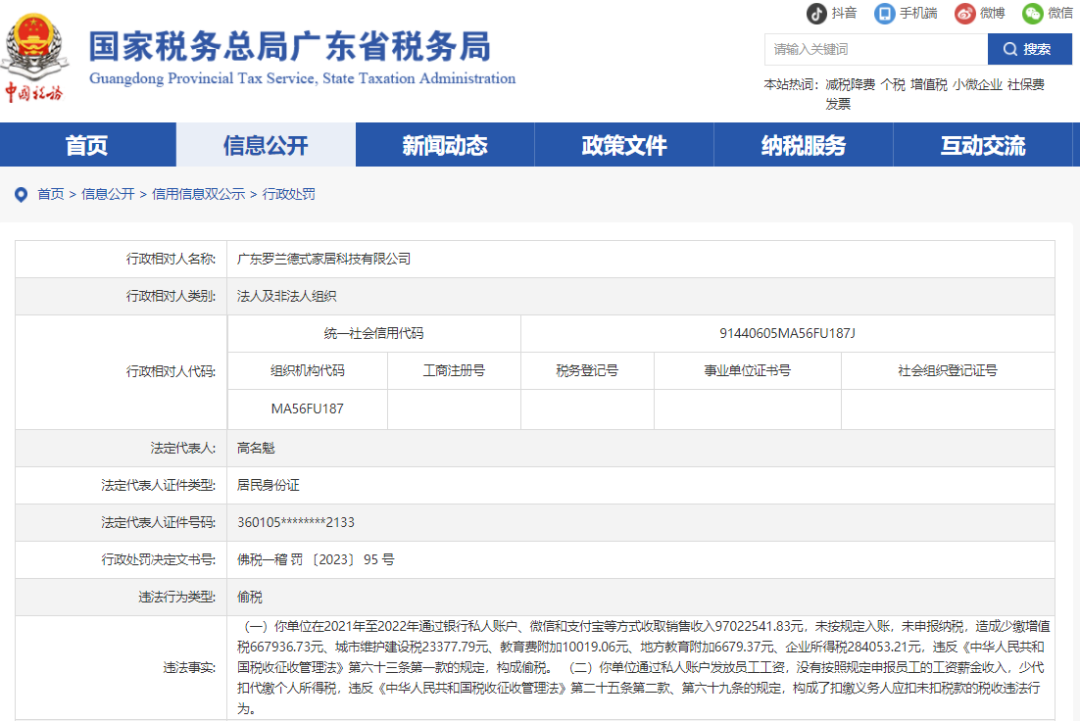Click credit code 91440605MA56FU187J
Screen dimensions: 1080x721
(x=787, y=333)
